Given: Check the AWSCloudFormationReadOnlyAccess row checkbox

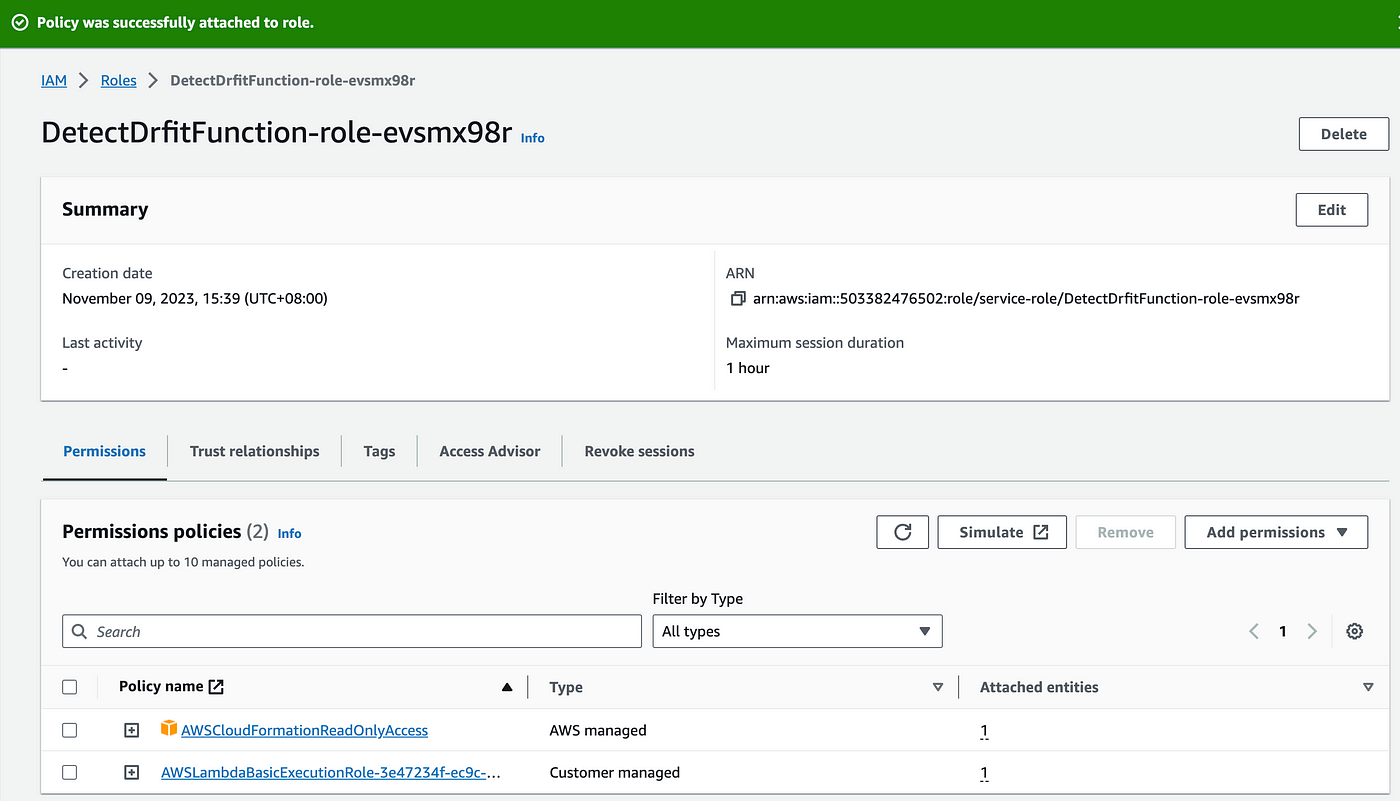Looking at the screenshot, I should [x=69, y=730].
